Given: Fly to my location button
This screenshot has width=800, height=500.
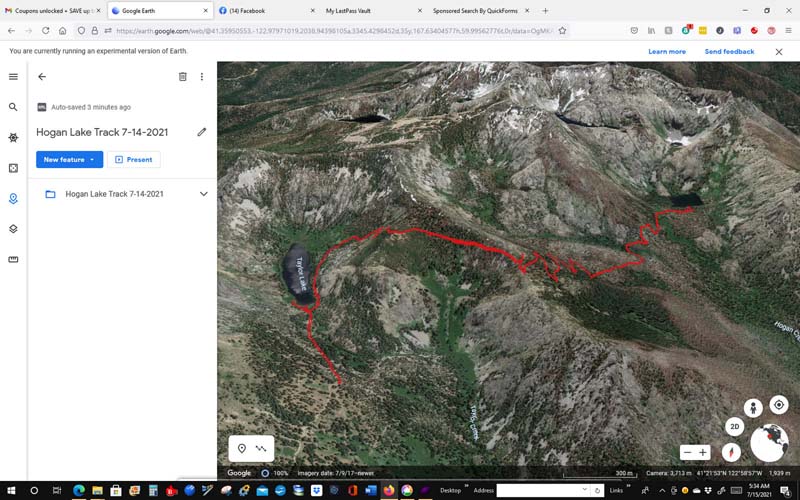Looking at the screenshot, I should [778, 405].
